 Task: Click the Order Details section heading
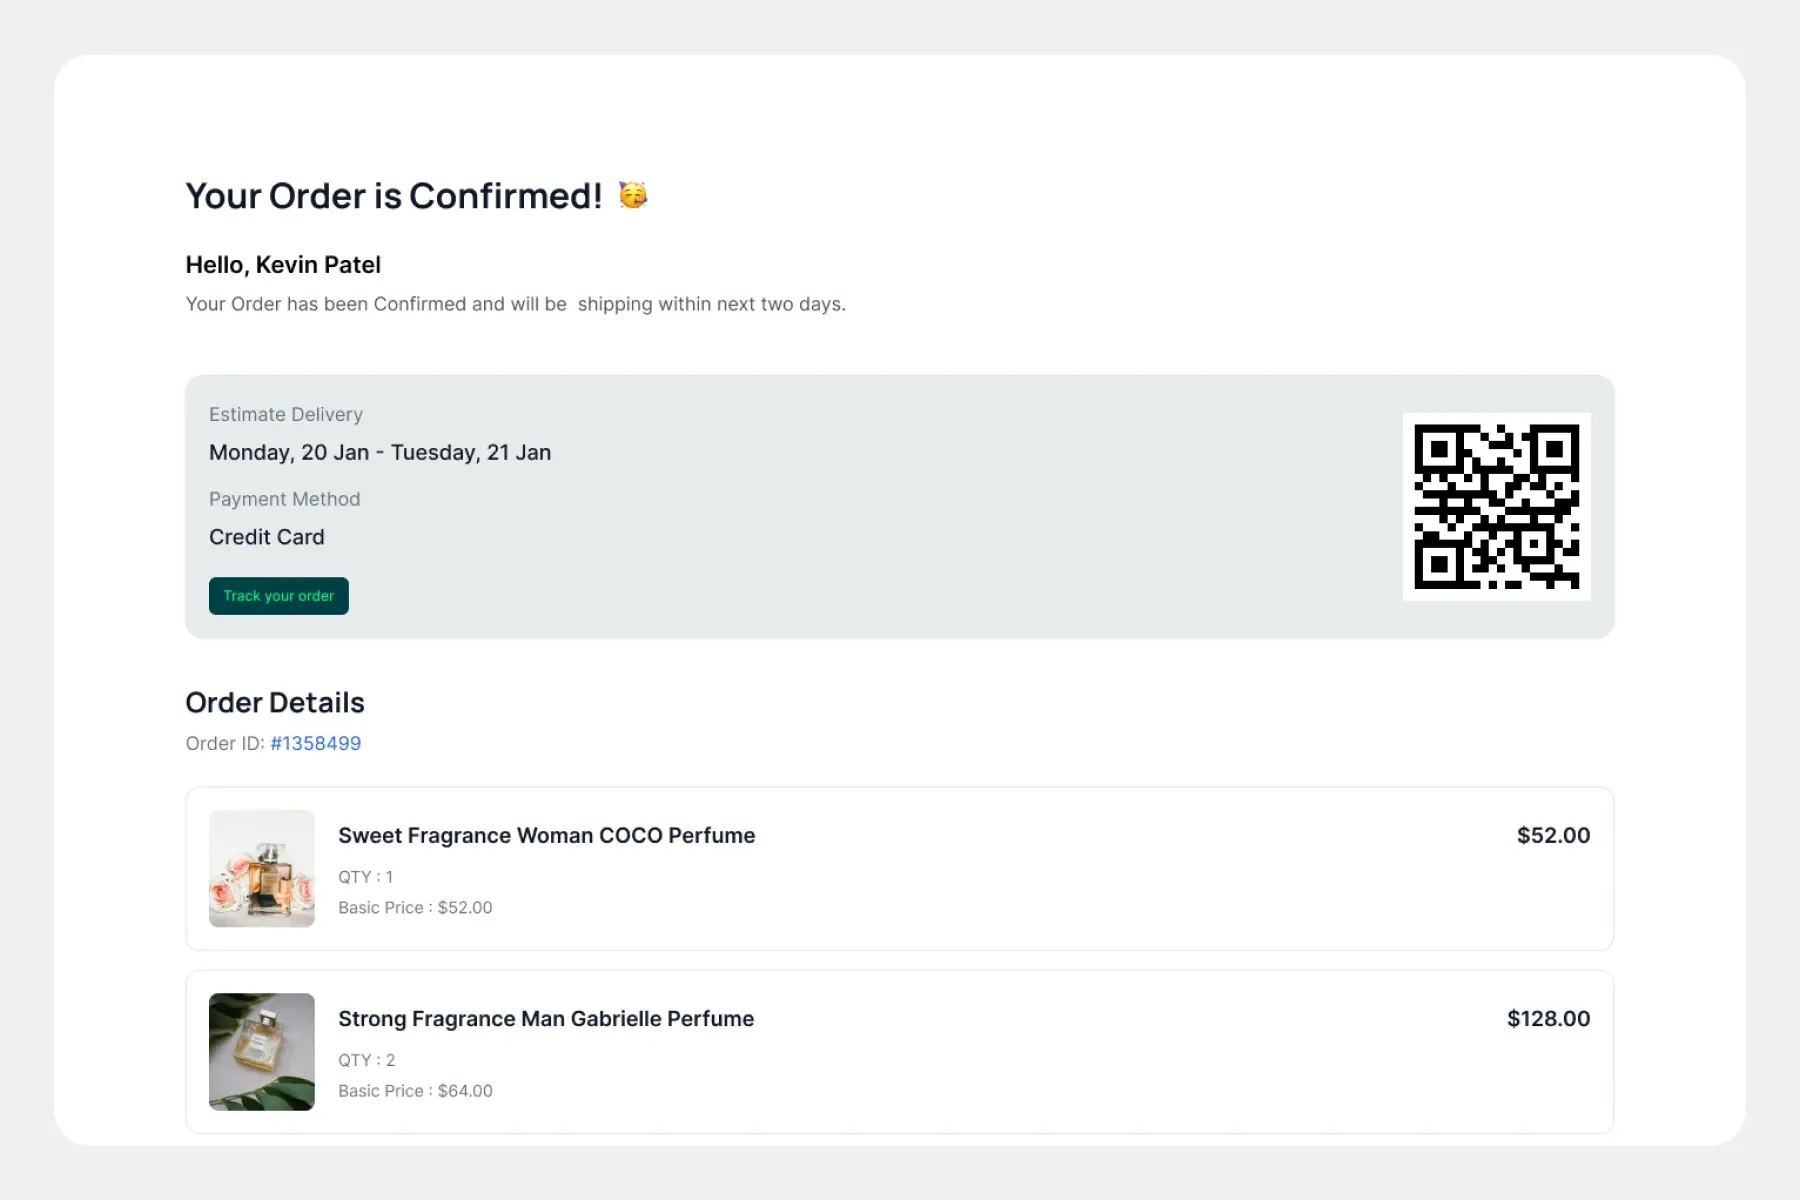pyautogui.click(x=275, y=702)
